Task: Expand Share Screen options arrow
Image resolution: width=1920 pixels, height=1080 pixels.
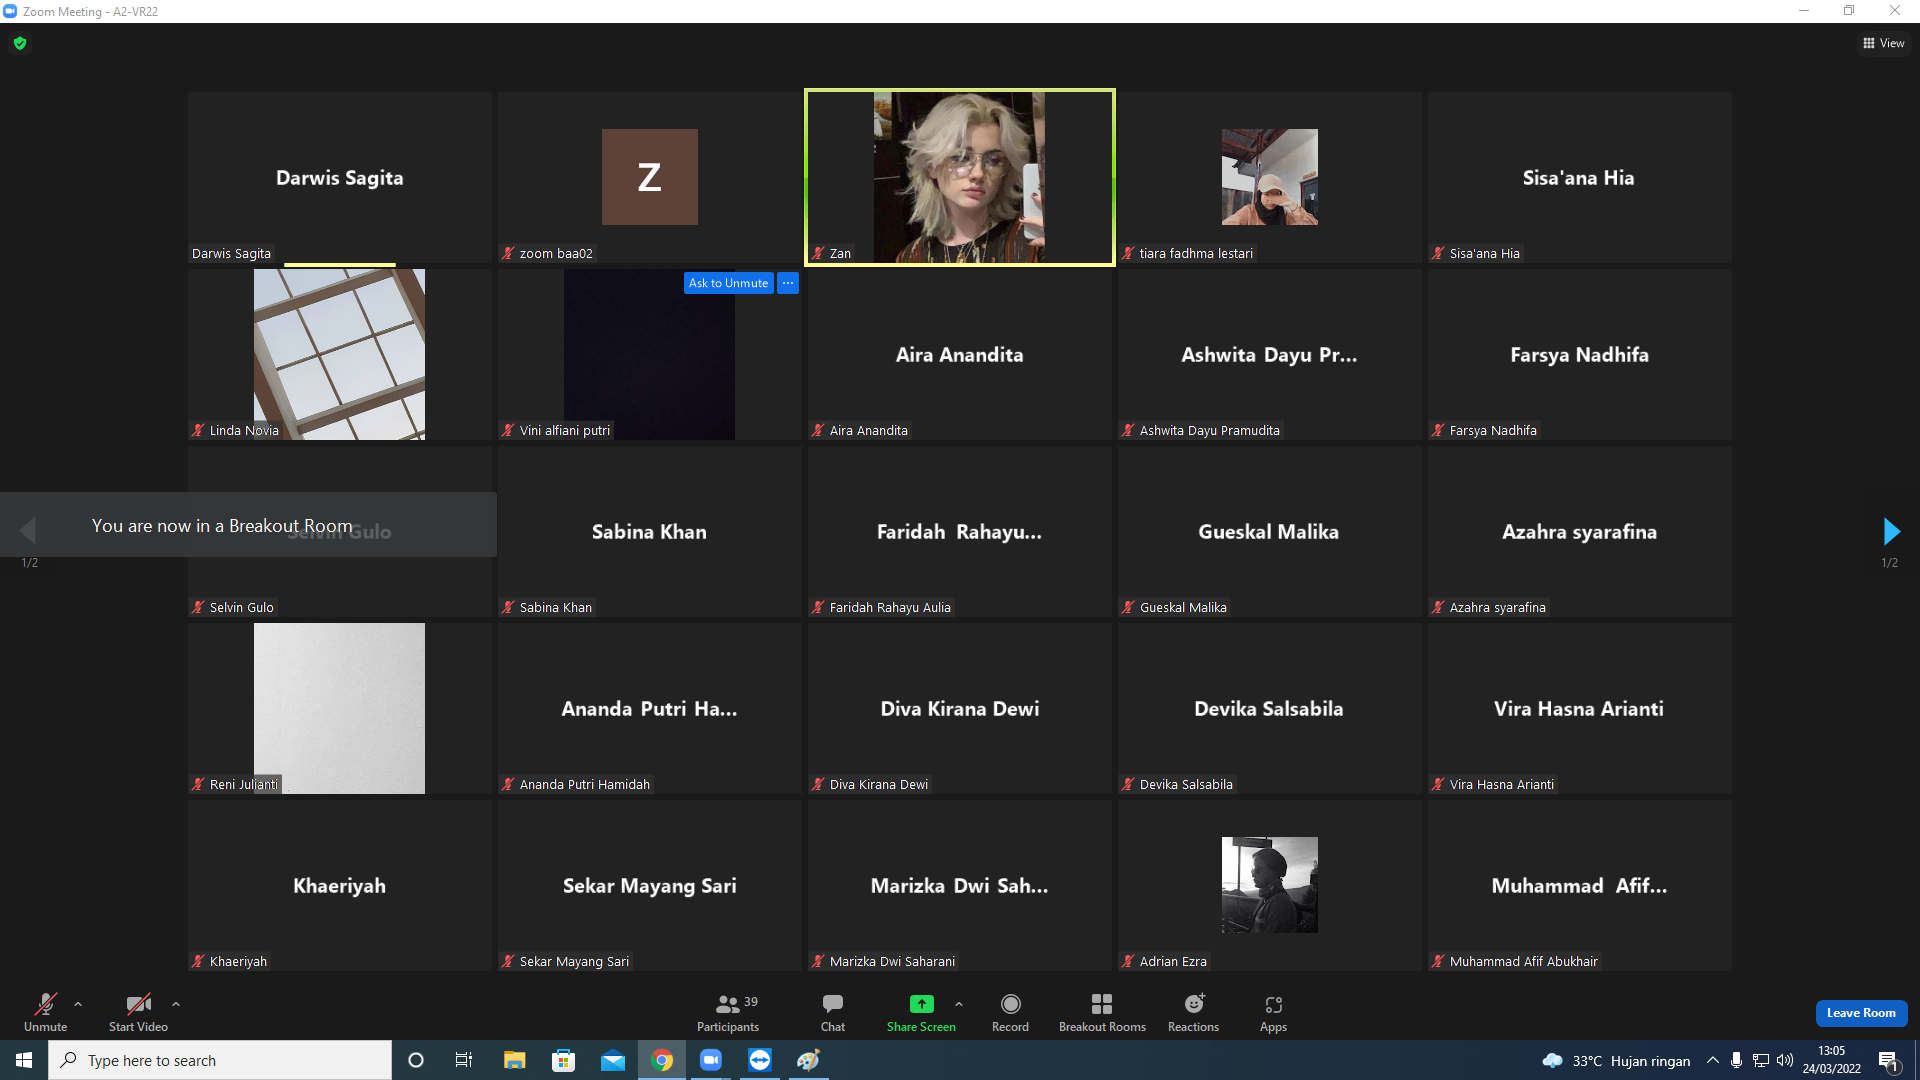Action: point(959,1004)
